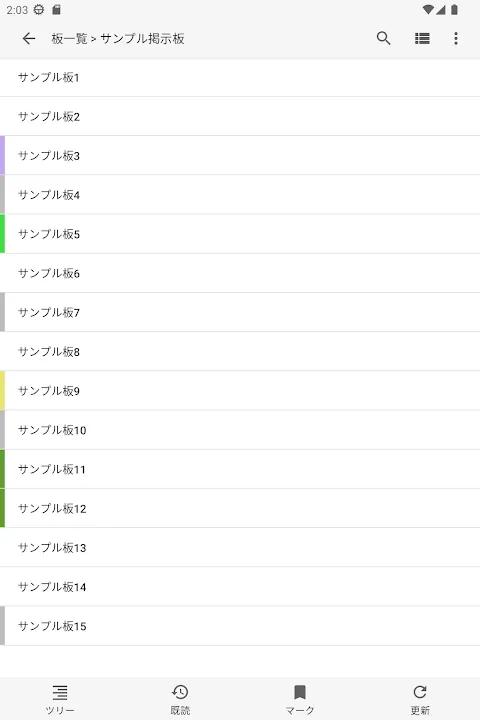Click the purple marker on サンプル板3
Image resolution: width=480 pixels, height=720 pixels.
tap(2, 156)
